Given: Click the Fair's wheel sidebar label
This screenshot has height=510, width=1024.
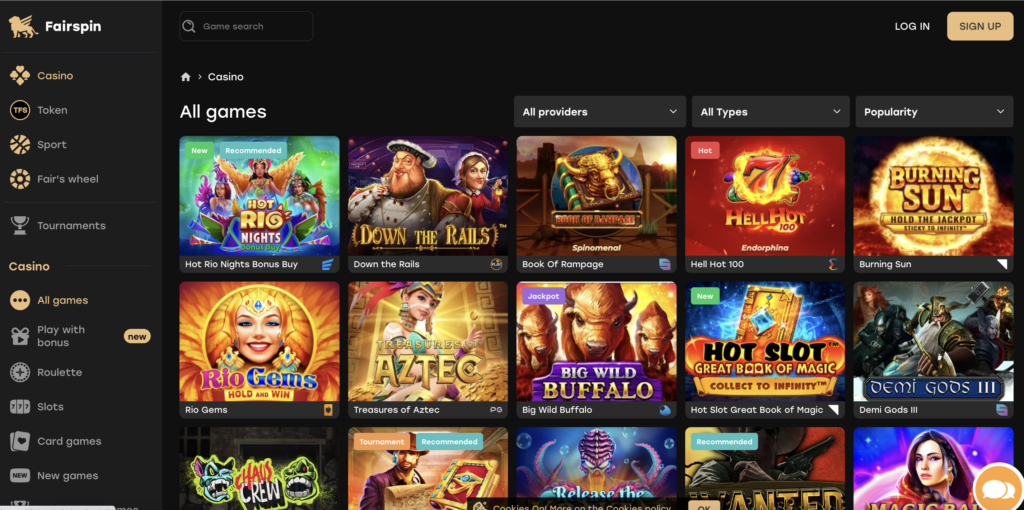Looking at the screenshot, I should point(68,179).
